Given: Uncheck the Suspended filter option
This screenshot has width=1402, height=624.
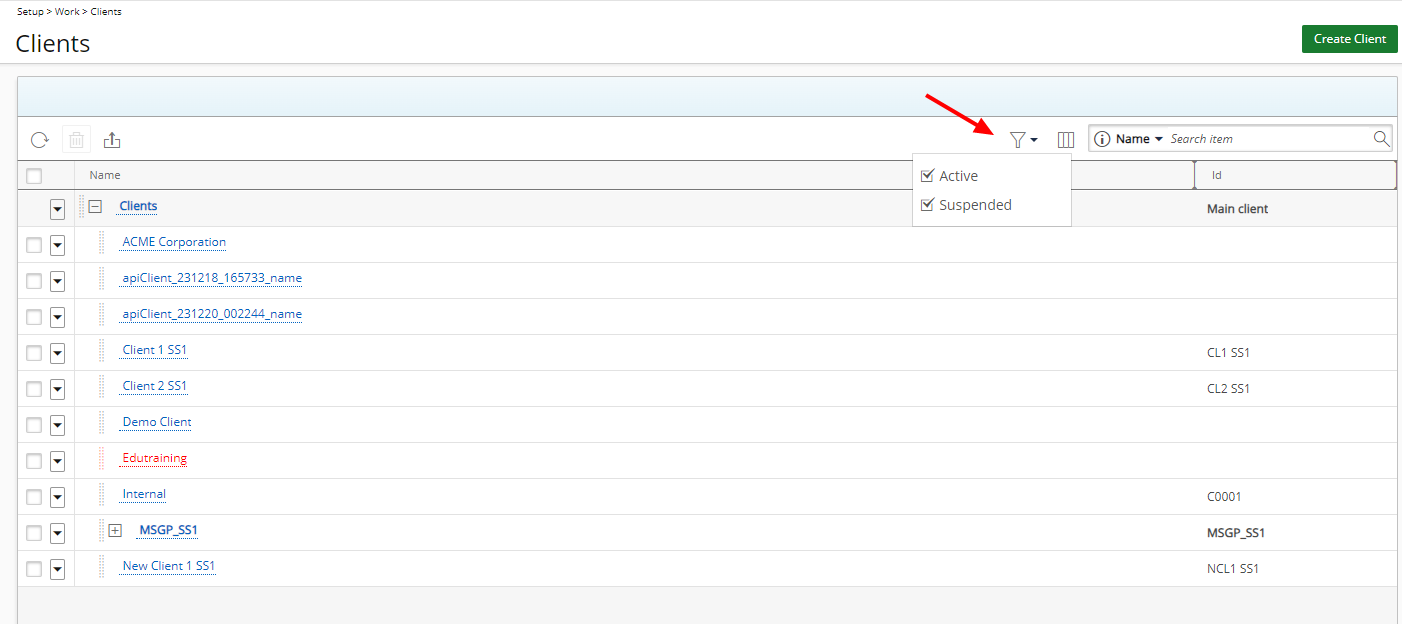Looking at the screenshot, I should pyautogui.click(x=927, y=204).
